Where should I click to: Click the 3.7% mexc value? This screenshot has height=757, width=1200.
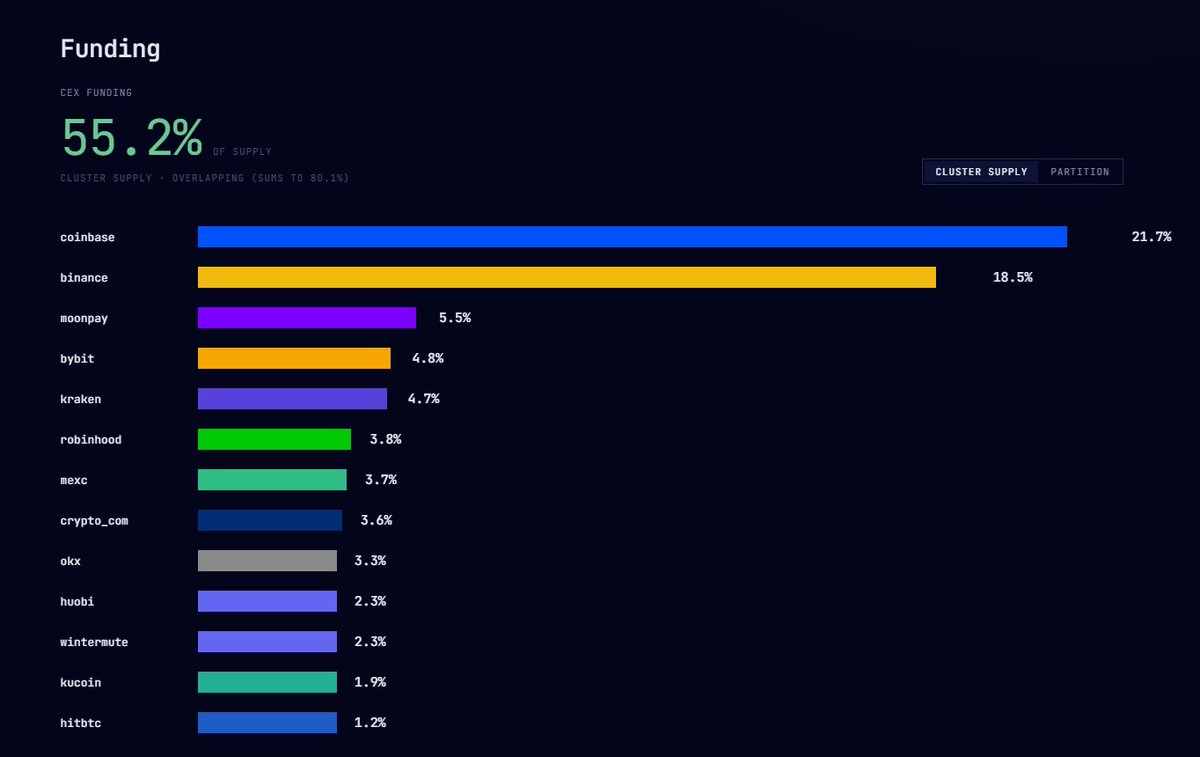point(381,480)
